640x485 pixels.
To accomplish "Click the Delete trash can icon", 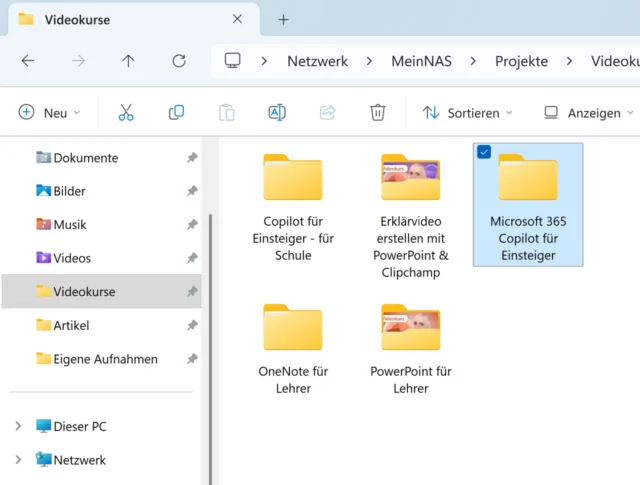I will click(378, 113).
